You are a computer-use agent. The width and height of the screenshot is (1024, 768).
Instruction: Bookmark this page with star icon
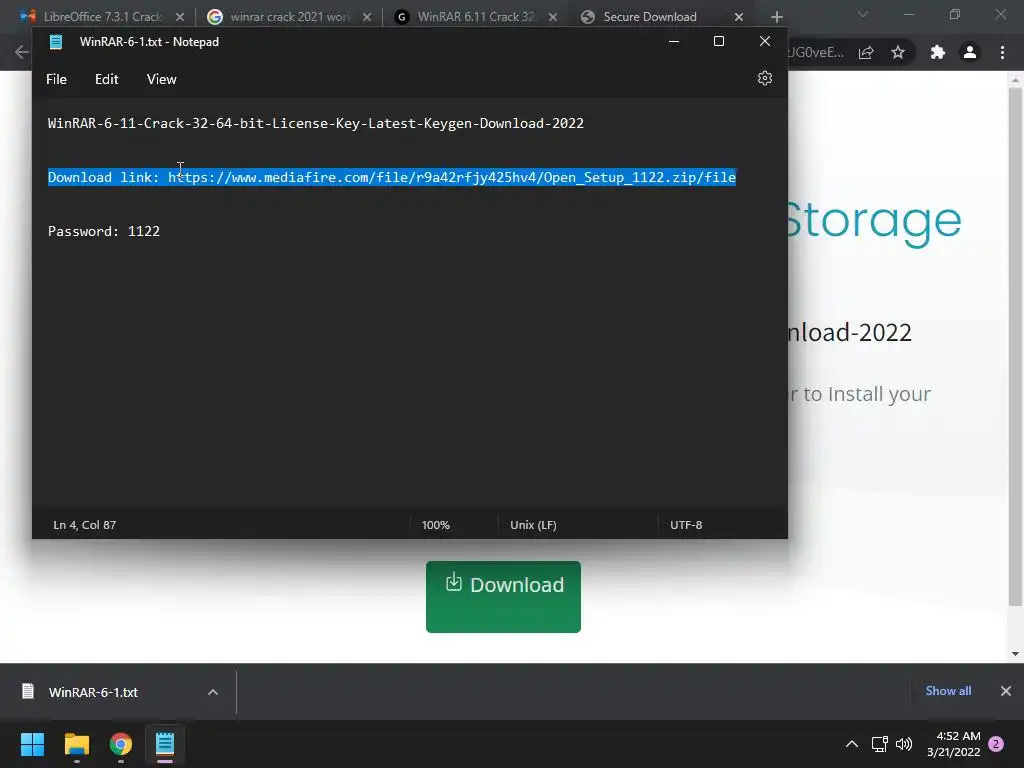click(x=898, y=53)
